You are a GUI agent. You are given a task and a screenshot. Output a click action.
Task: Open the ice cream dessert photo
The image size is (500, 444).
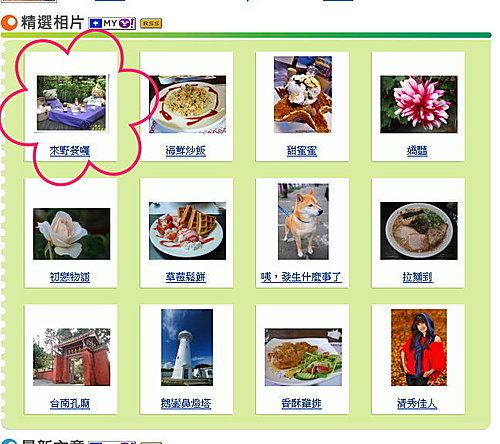tap(303, 95)
